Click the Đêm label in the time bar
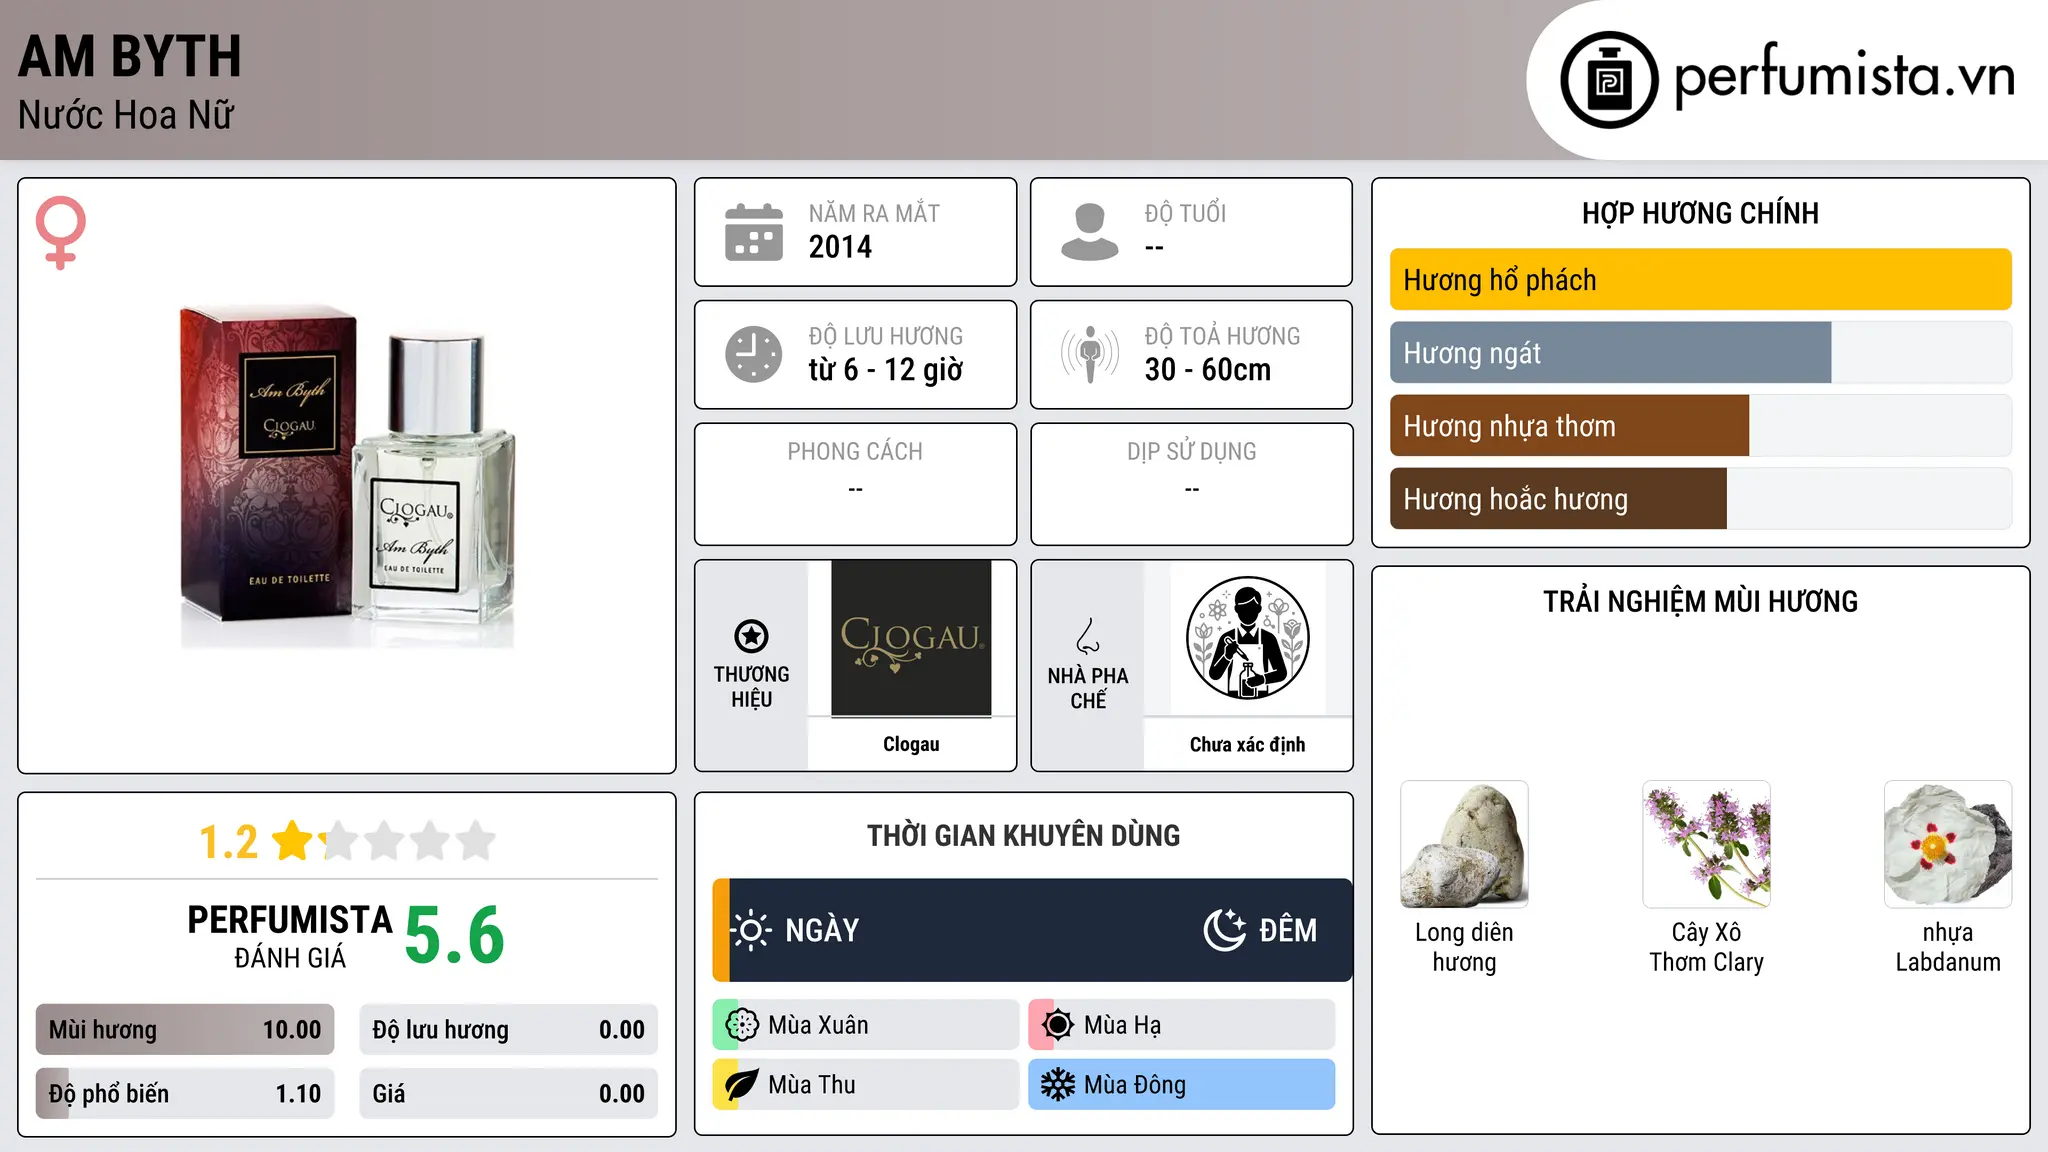 1288,930
